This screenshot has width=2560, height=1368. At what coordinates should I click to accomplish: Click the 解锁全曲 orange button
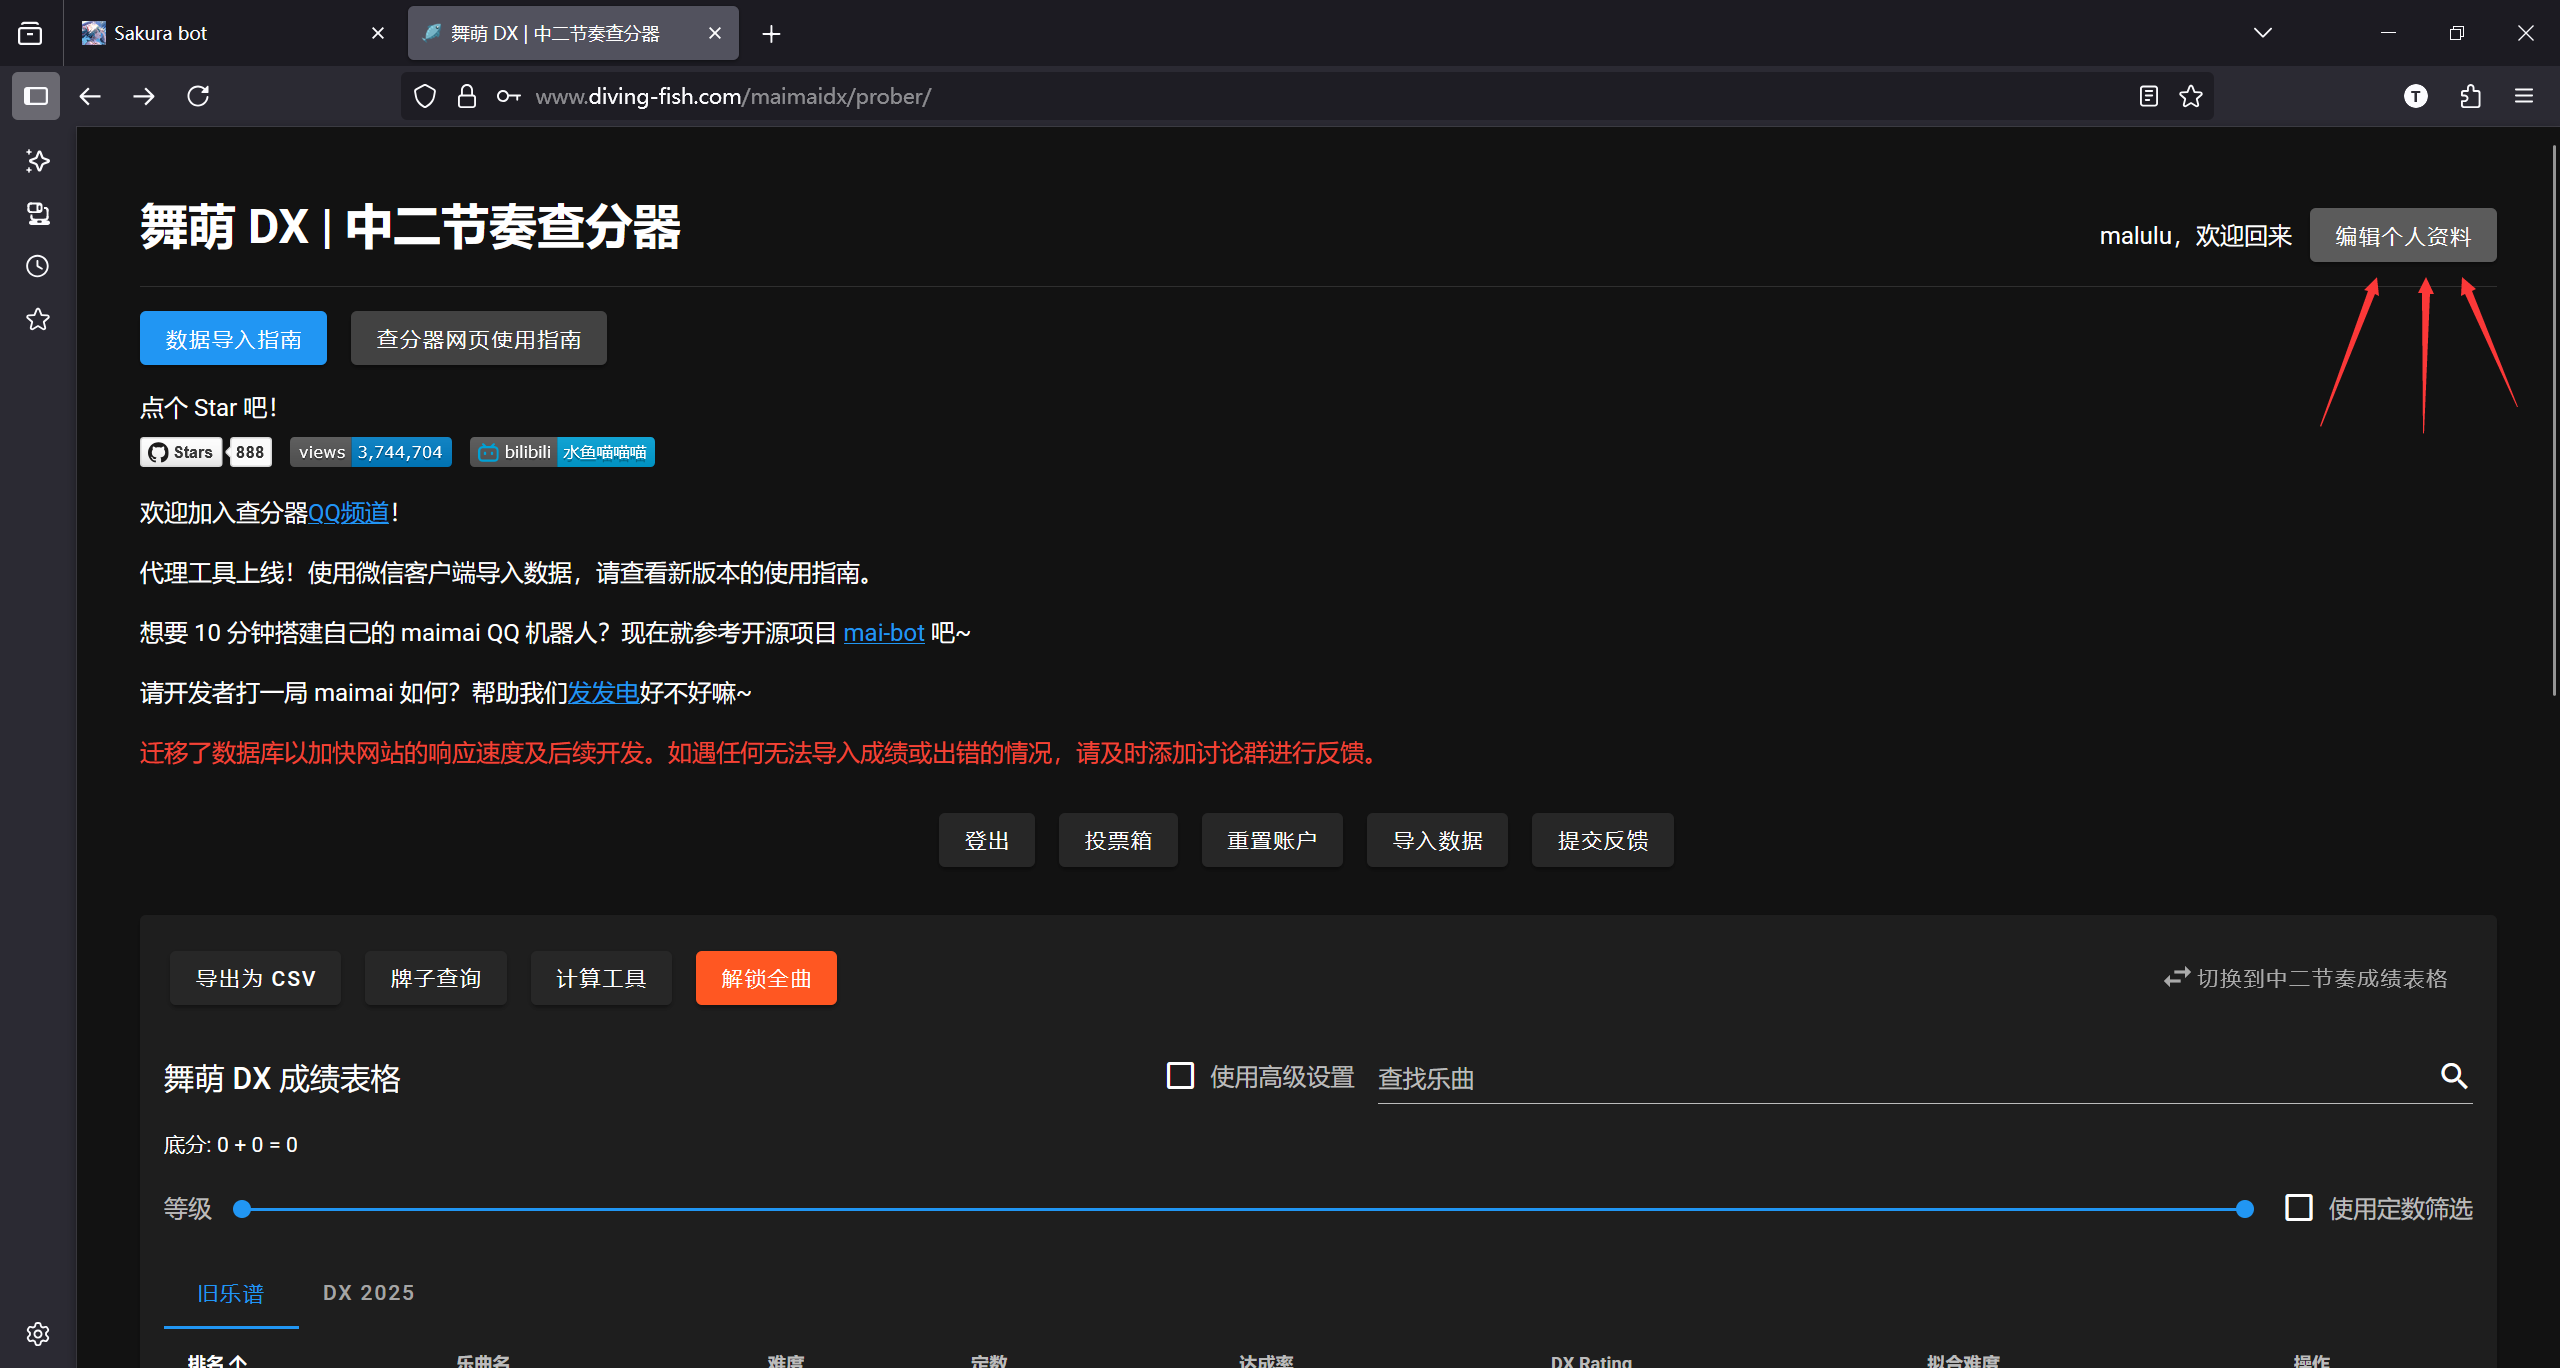[766, 978]
